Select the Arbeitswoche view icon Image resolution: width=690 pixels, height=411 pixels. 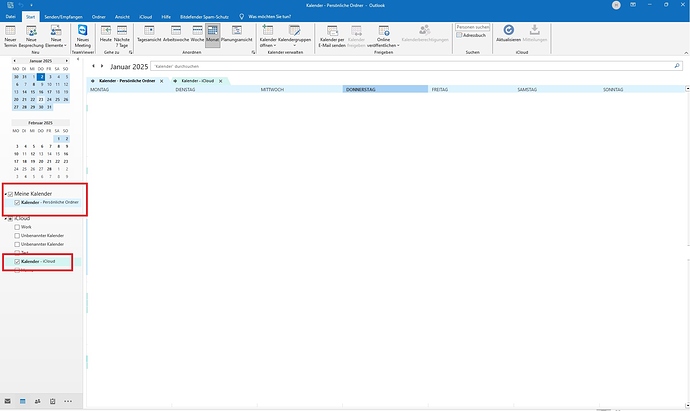[176, 34]
